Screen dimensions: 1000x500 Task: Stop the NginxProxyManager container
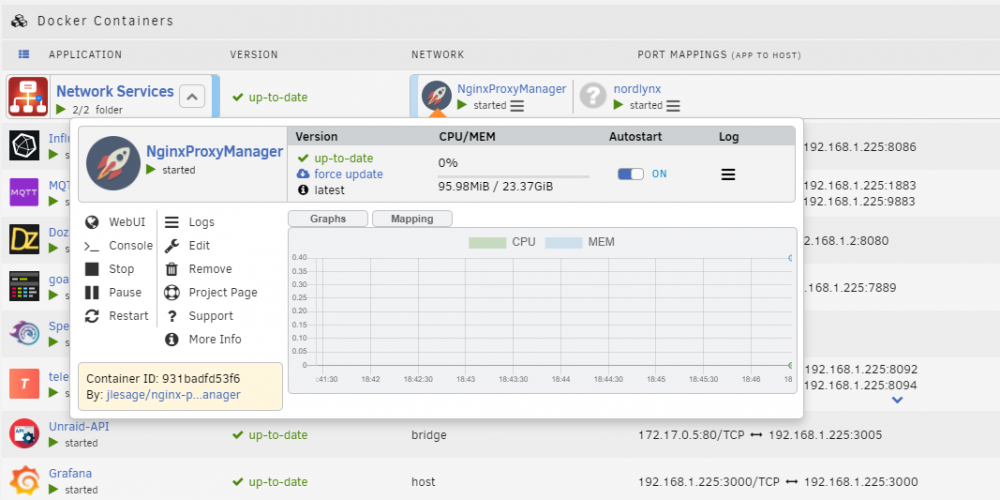(110, 269)
